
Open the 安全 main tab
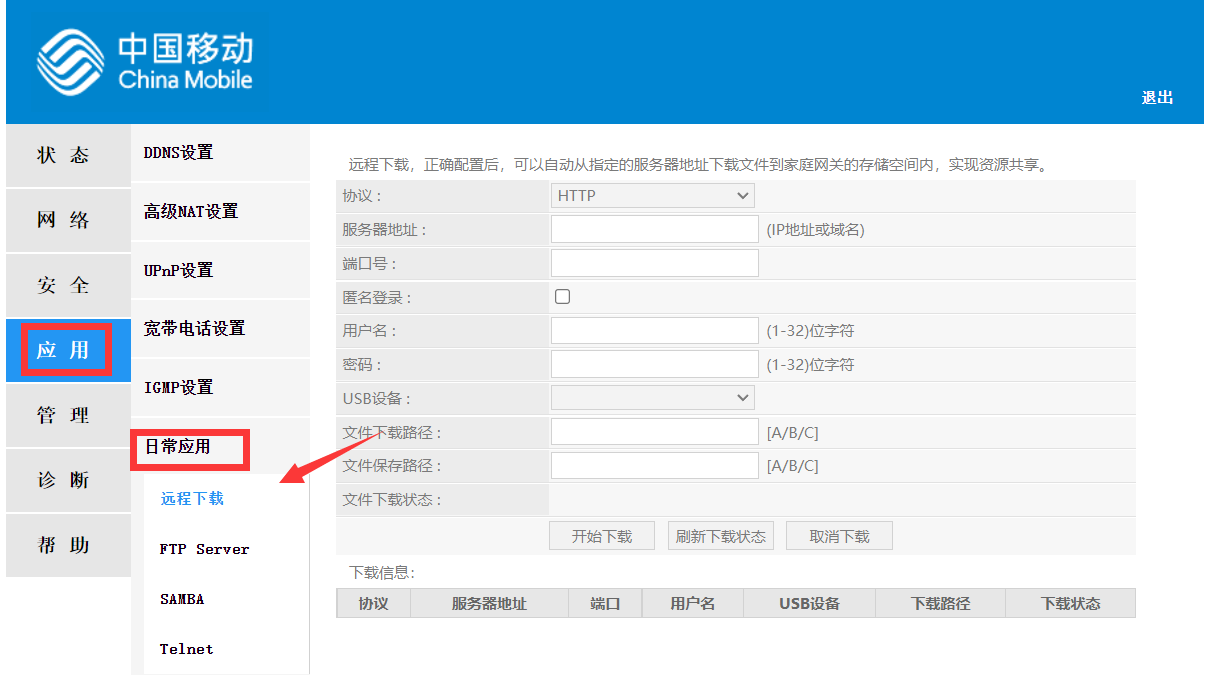tap(68, 286)
